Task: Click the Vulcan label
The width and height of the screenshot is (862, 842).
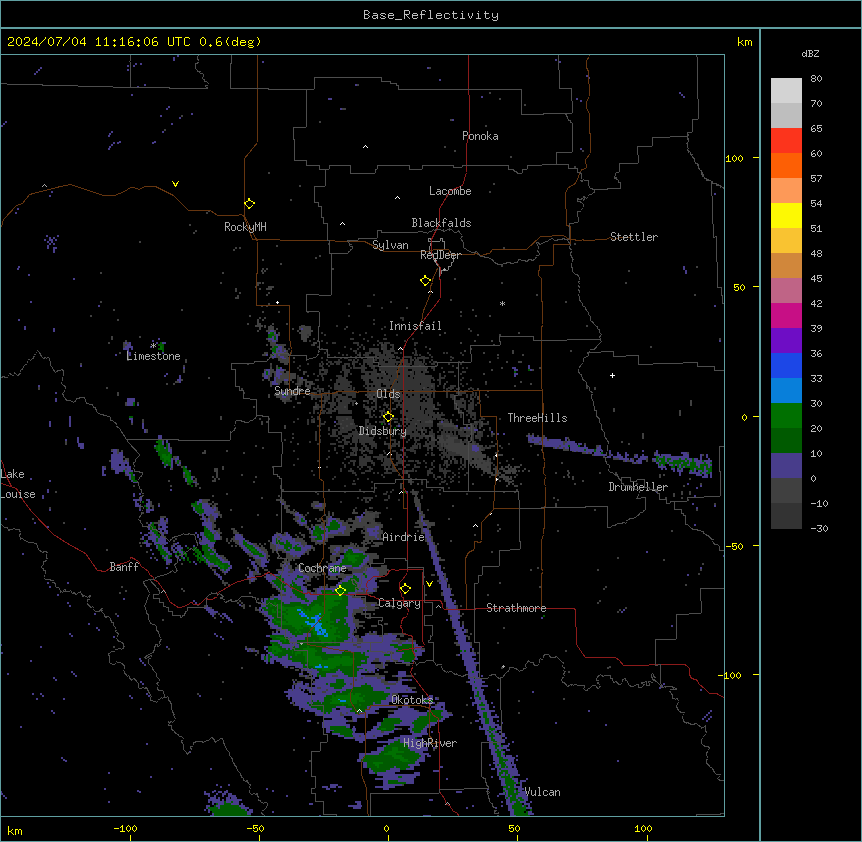Action: tap(543, 792)
